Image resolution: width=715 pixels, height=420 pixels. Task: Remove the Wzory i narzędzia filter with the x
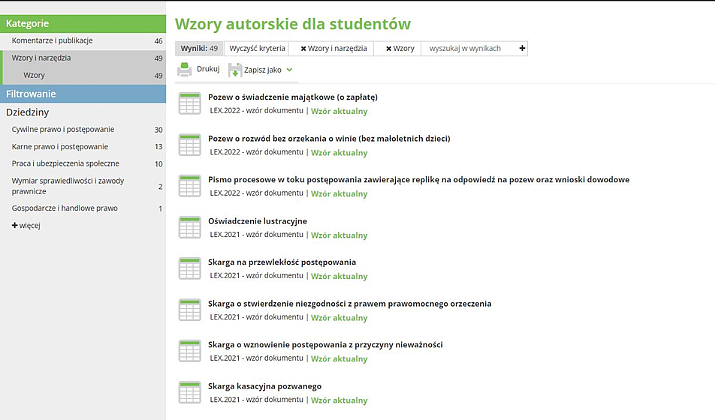point(304,48)
